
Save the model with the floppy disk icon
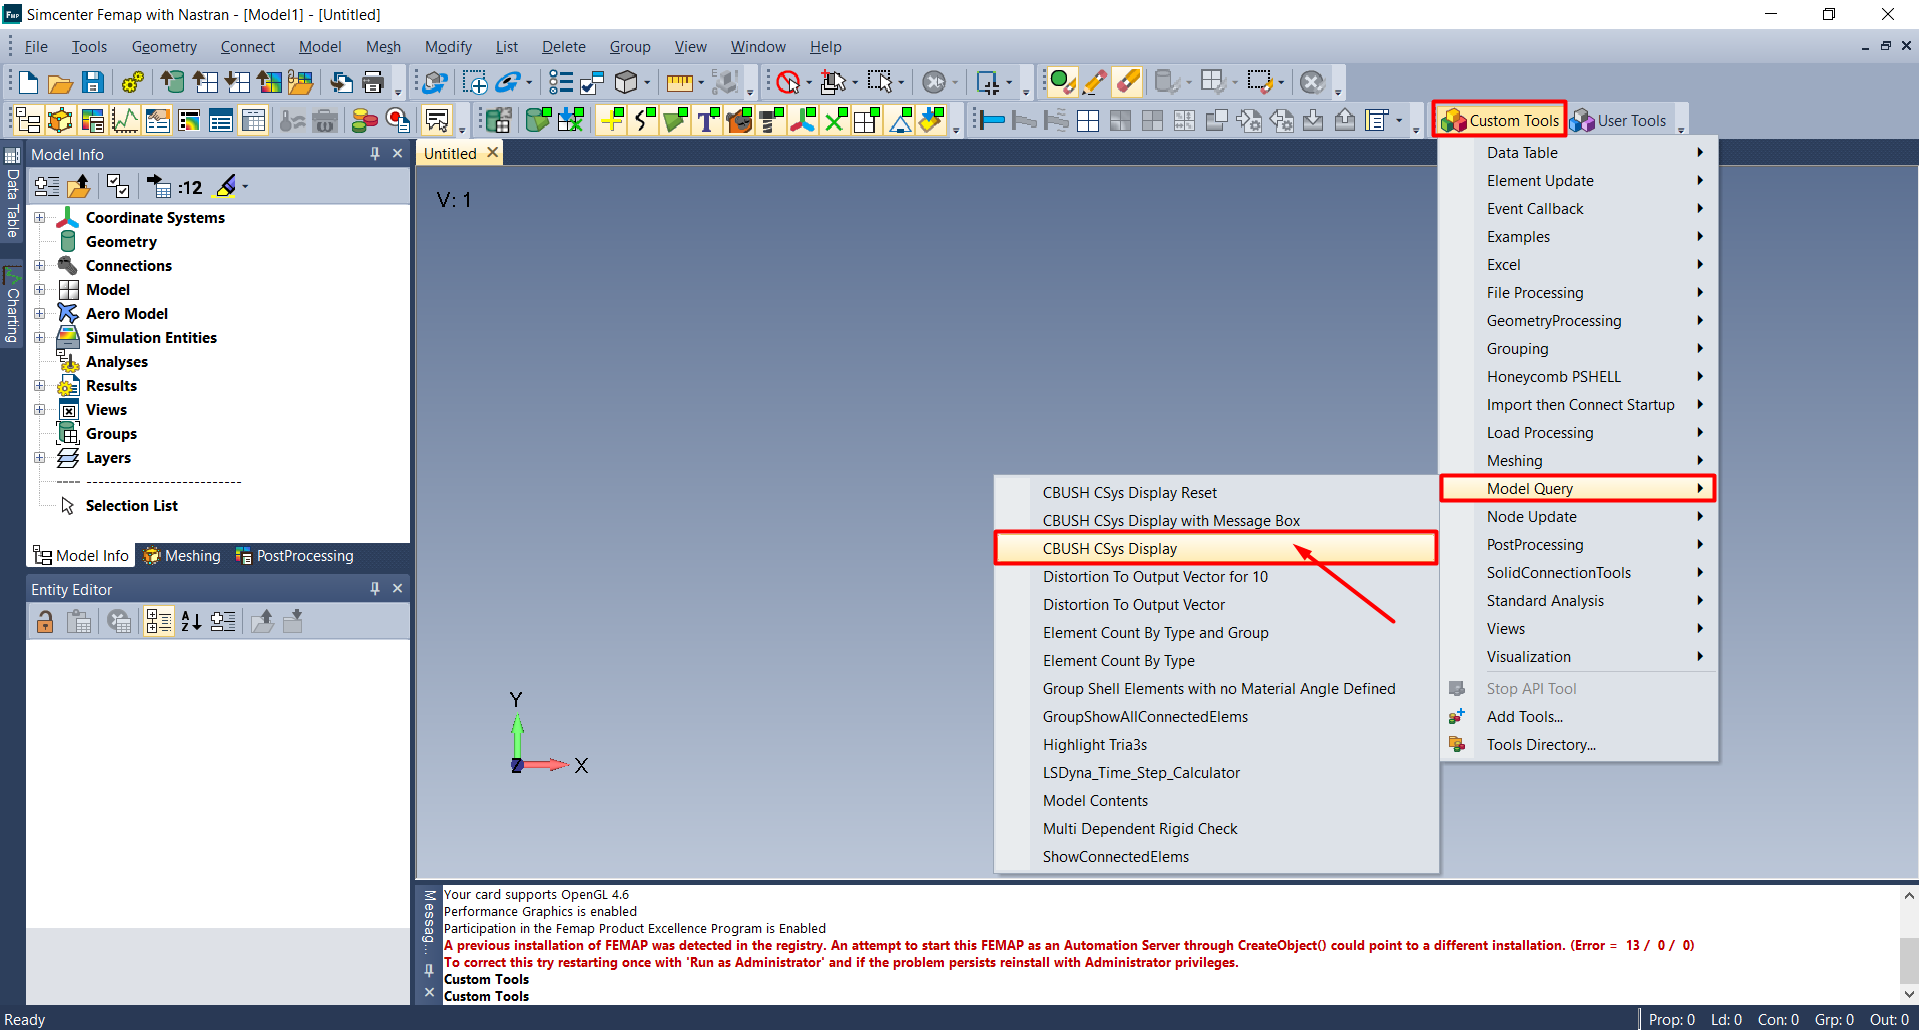pos(92,82)
